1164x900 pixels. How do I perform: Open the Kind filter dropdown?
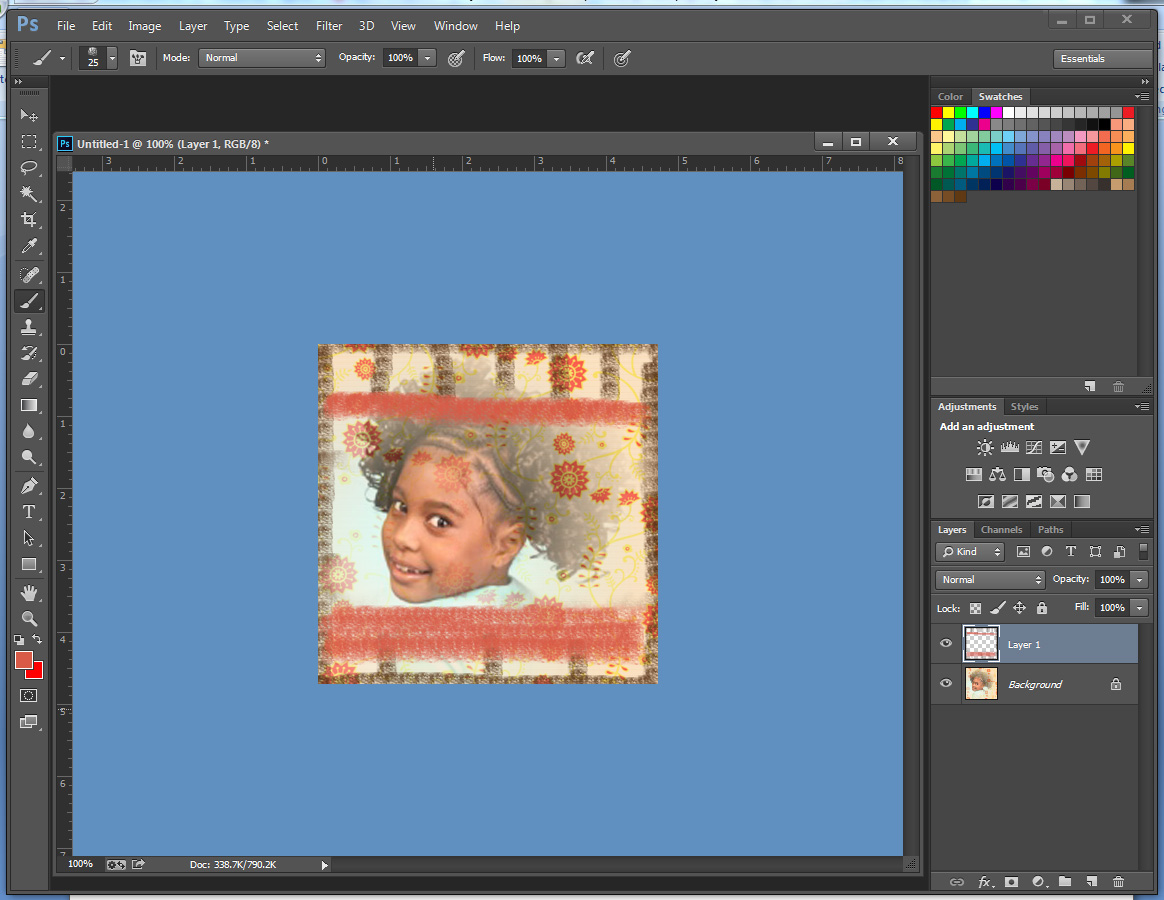pyautogui.click(x=970, y=552)
